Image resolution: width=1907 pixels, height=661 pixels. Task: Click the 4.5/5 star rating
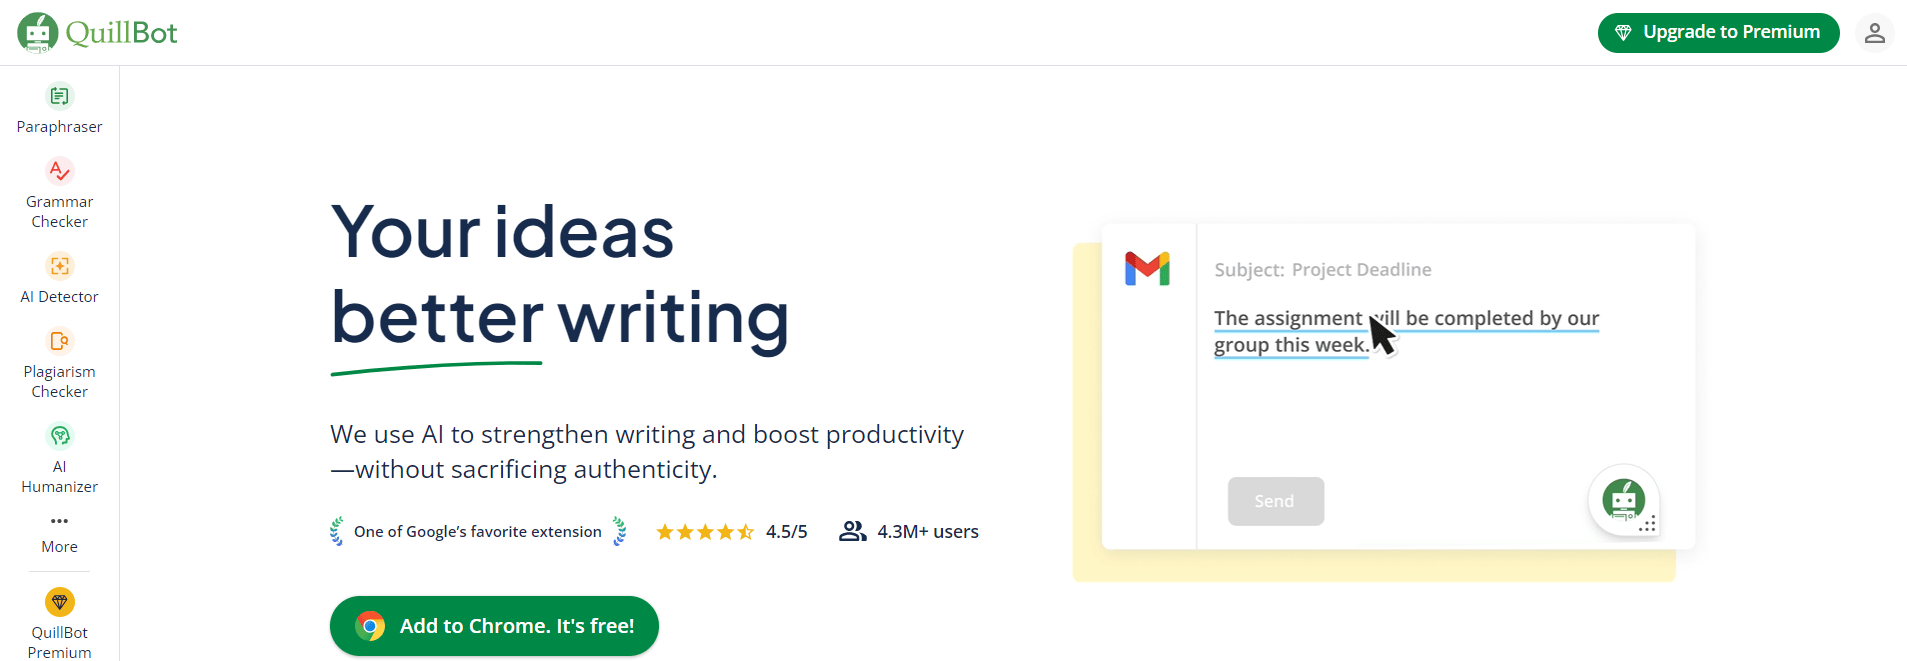coord(731,532)
